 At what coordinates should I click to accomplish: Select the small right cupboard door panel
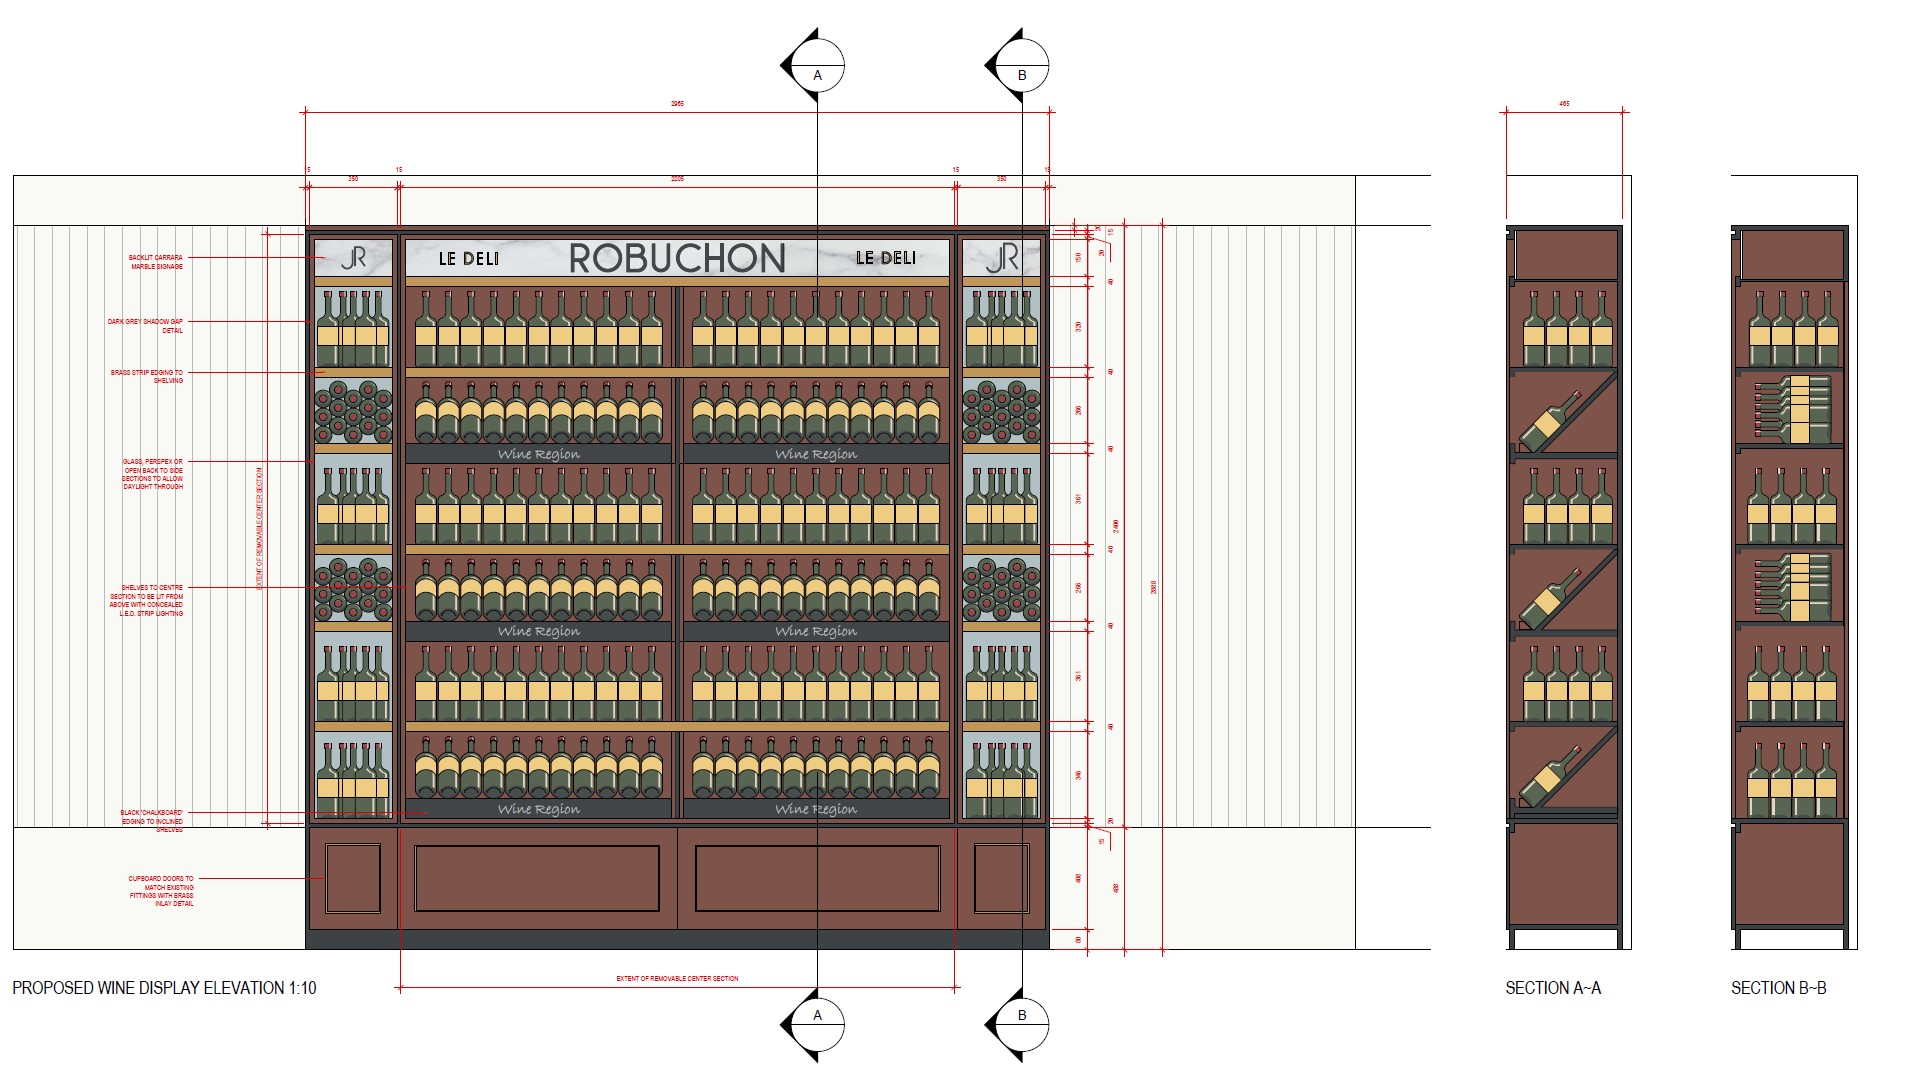[x=1001, y=878]
